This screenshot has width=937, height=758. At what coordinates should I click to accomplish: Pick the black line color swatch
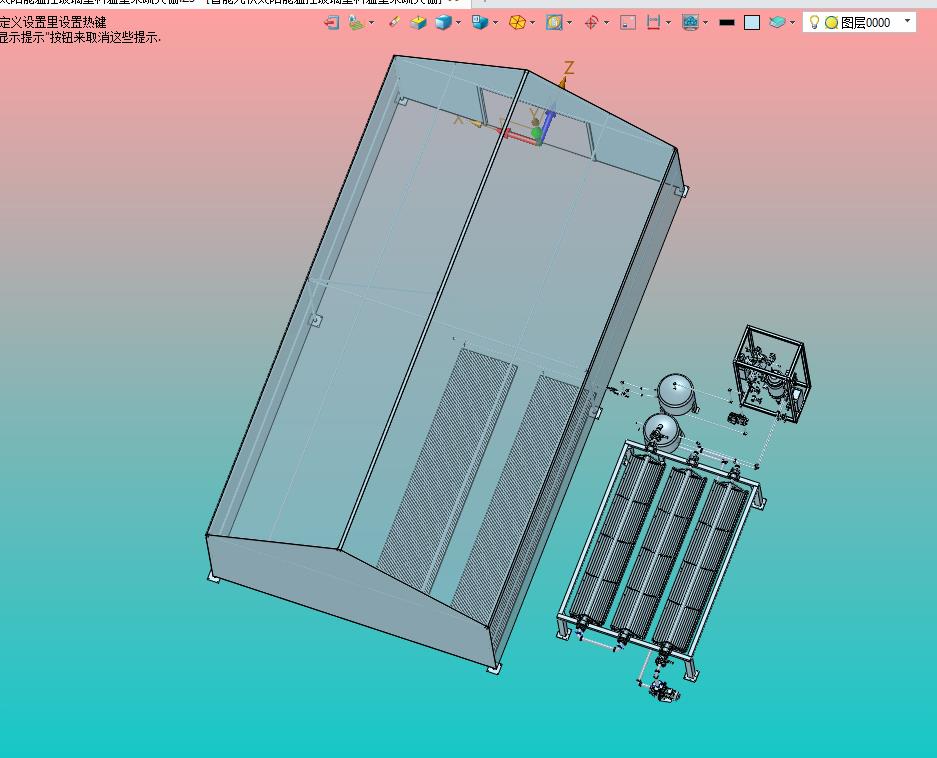click(727, 23)
